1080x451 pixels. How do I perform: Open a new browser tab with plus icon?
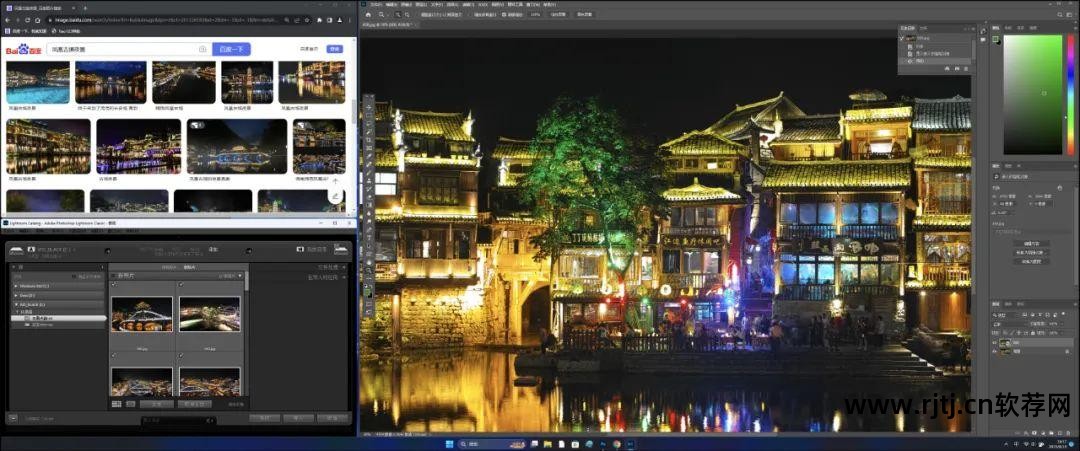coord(85,8)
